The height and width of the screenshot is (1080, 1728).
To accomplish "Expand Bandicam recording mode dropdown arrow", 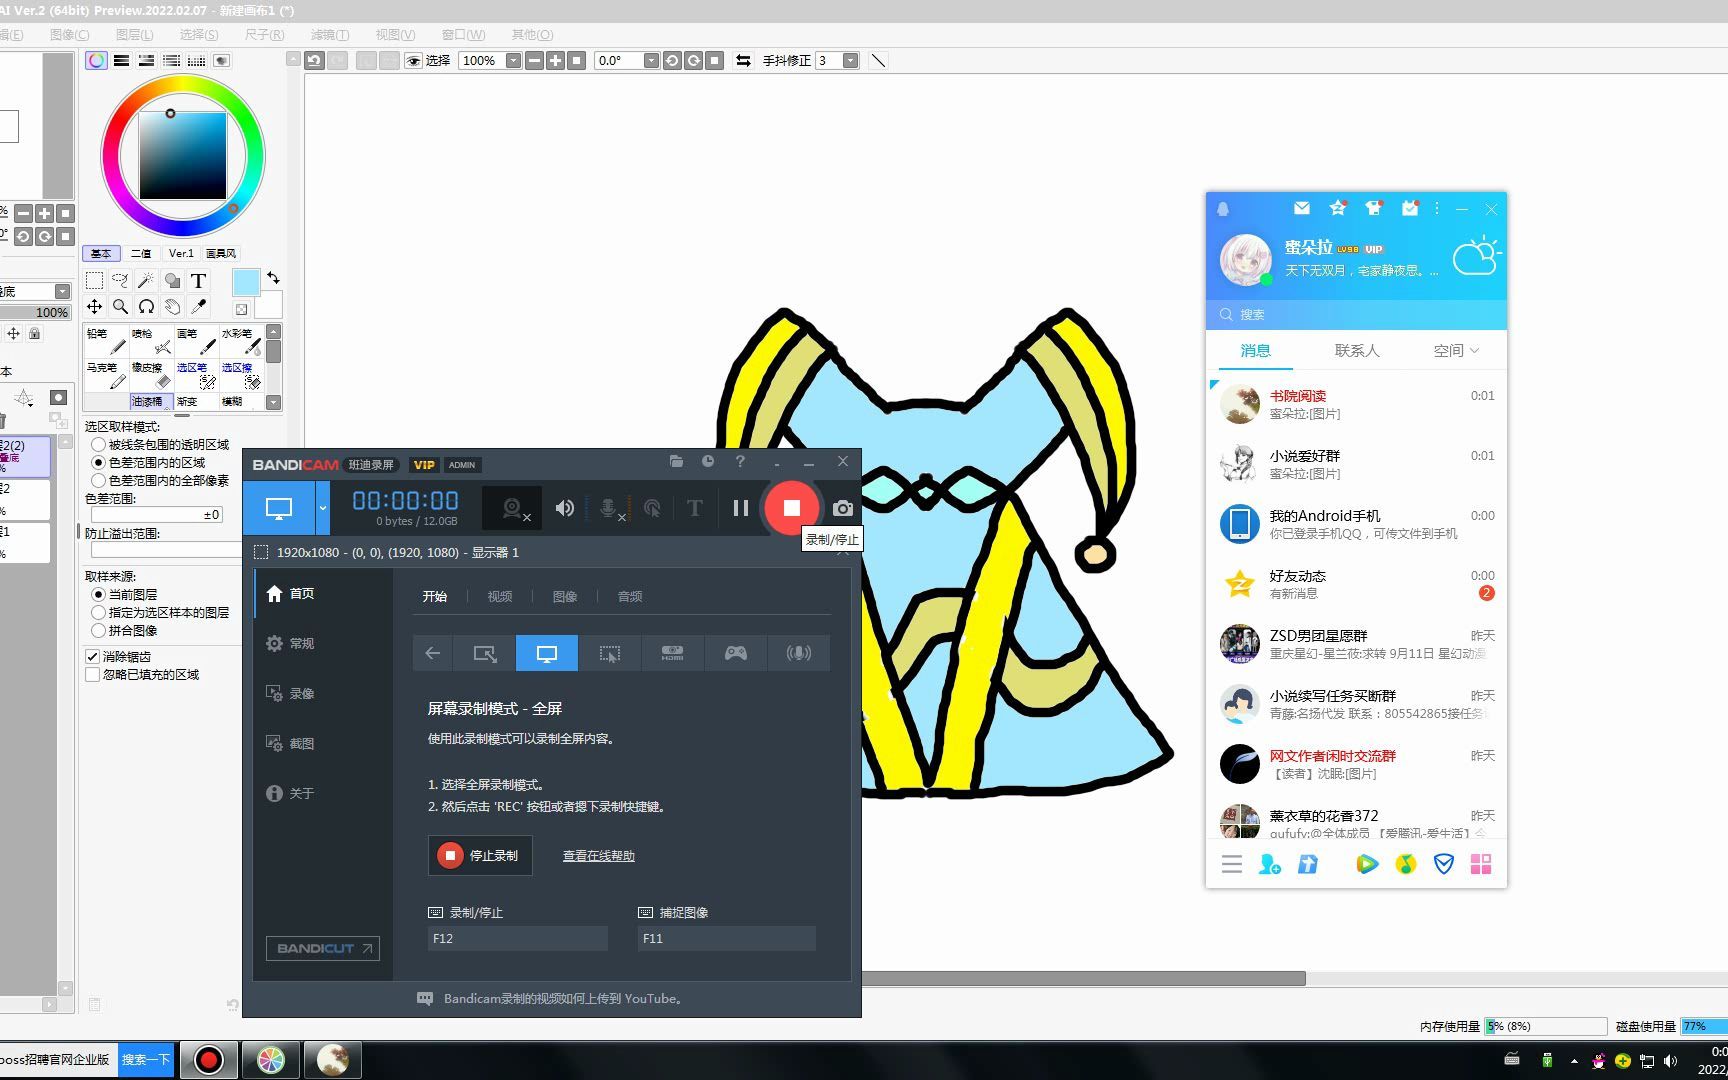I will point(322,508).
